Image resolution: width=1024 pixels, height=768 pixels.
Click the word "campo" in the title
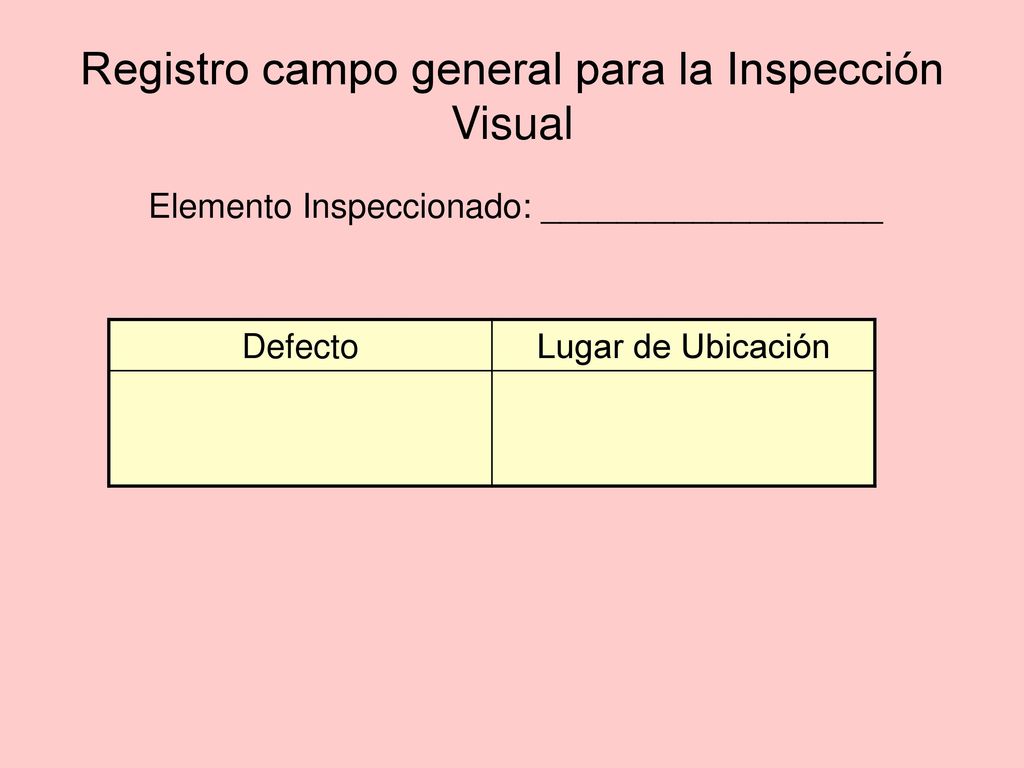coord(329,72)
